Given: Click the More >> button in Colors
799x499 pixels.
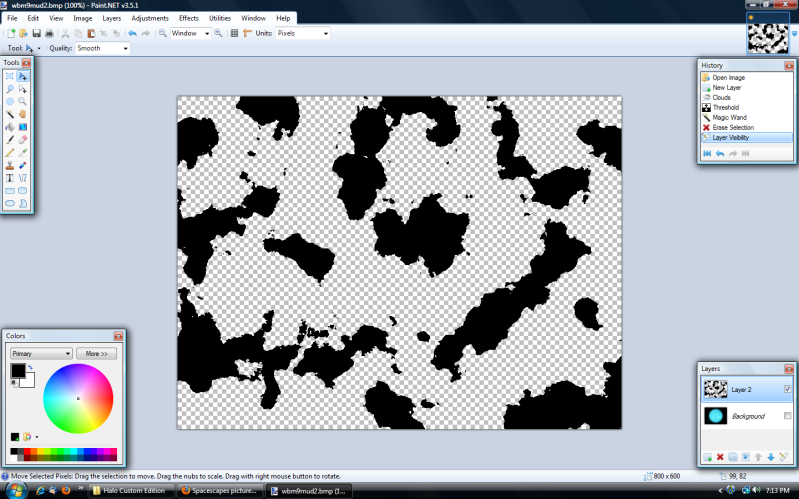Looking at the screenshot, I should point(96,353).
